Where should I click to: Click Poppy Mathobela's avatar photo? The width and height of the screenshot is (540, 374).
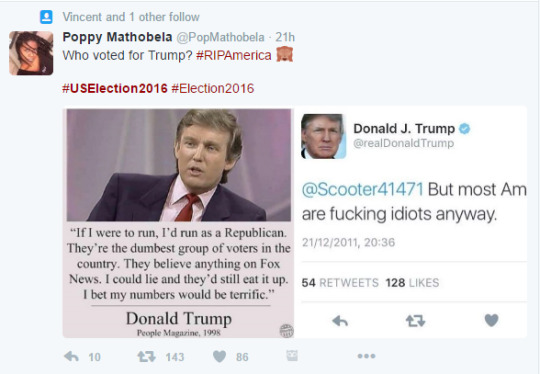31,53
